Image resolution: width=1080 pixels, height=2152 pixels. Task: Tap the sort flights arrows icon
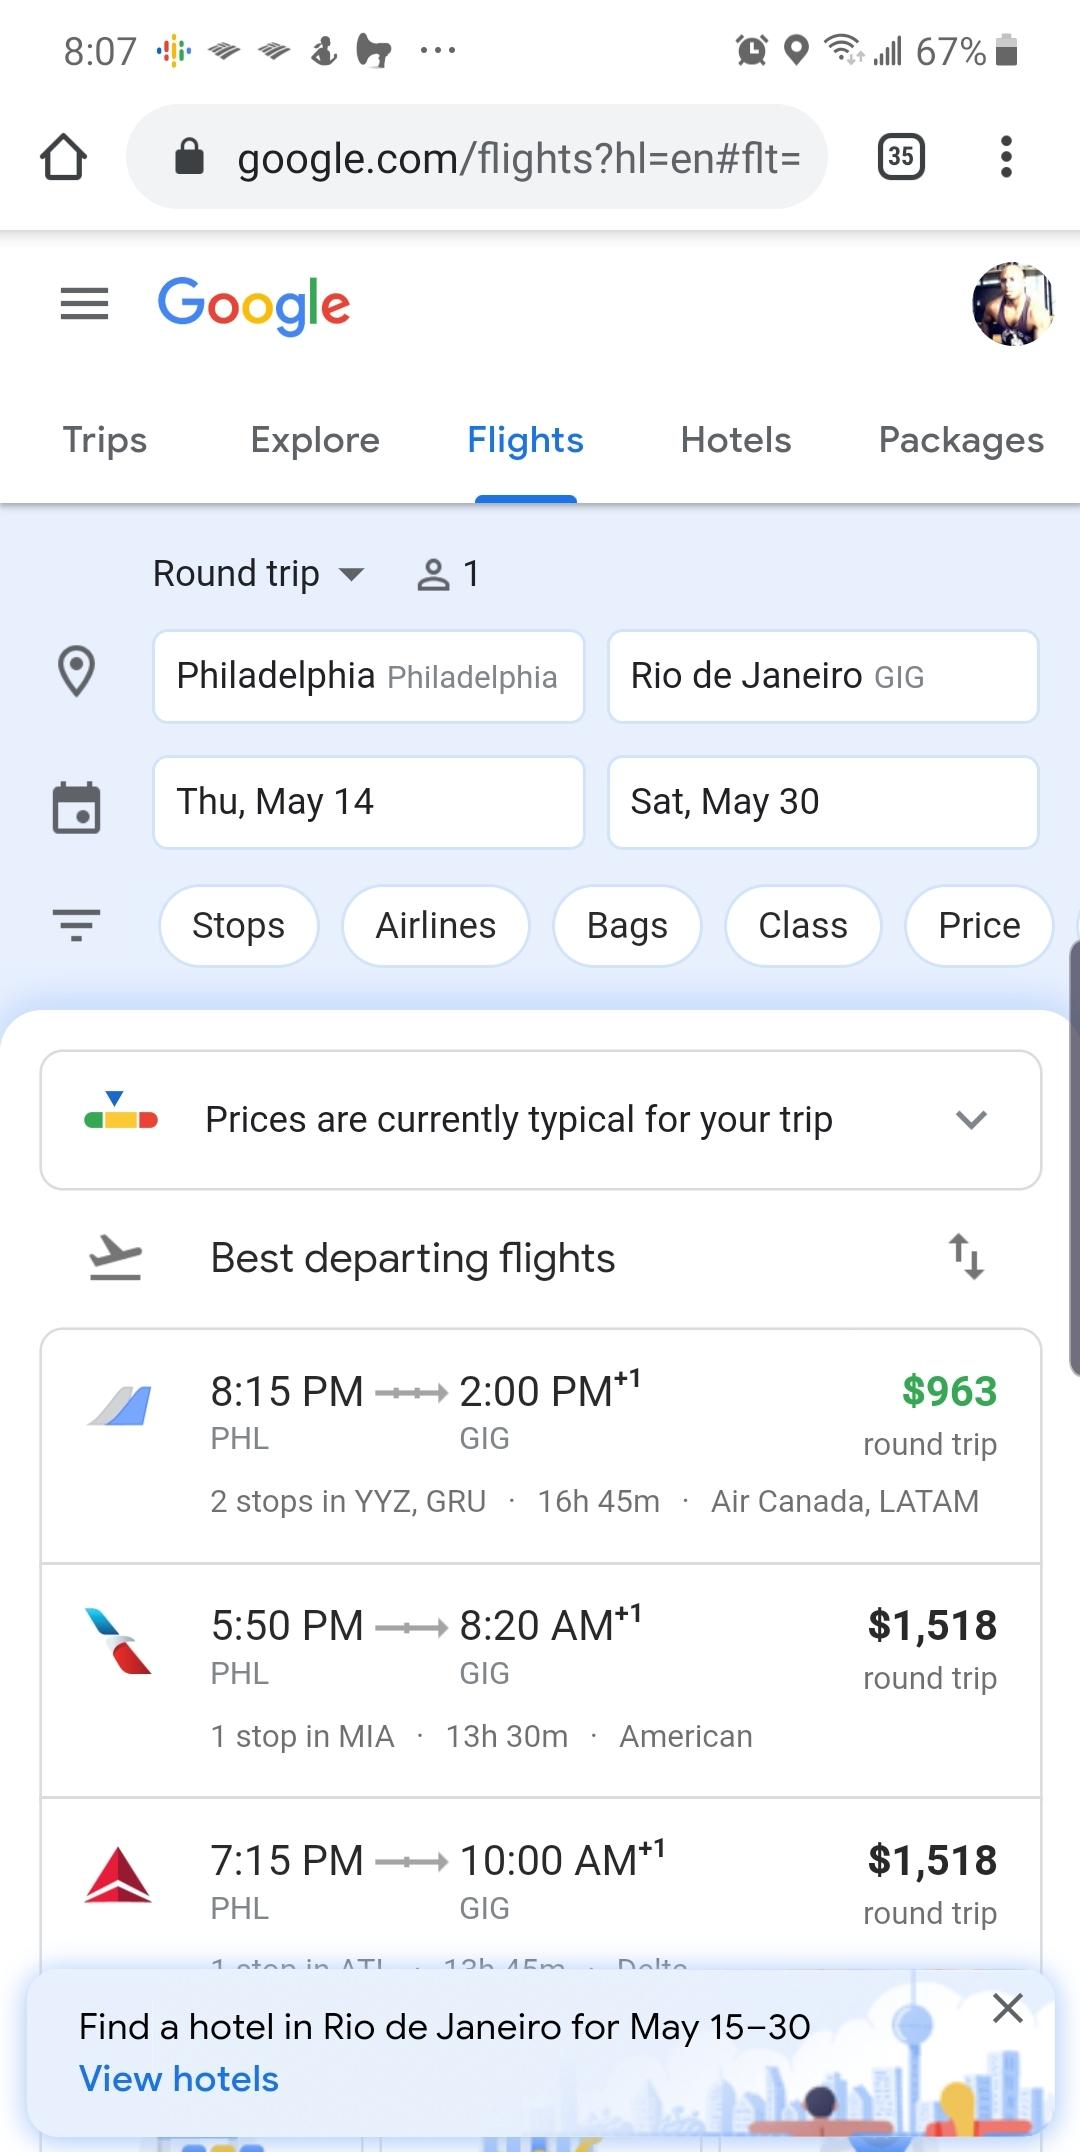[x=966, y=1257]
